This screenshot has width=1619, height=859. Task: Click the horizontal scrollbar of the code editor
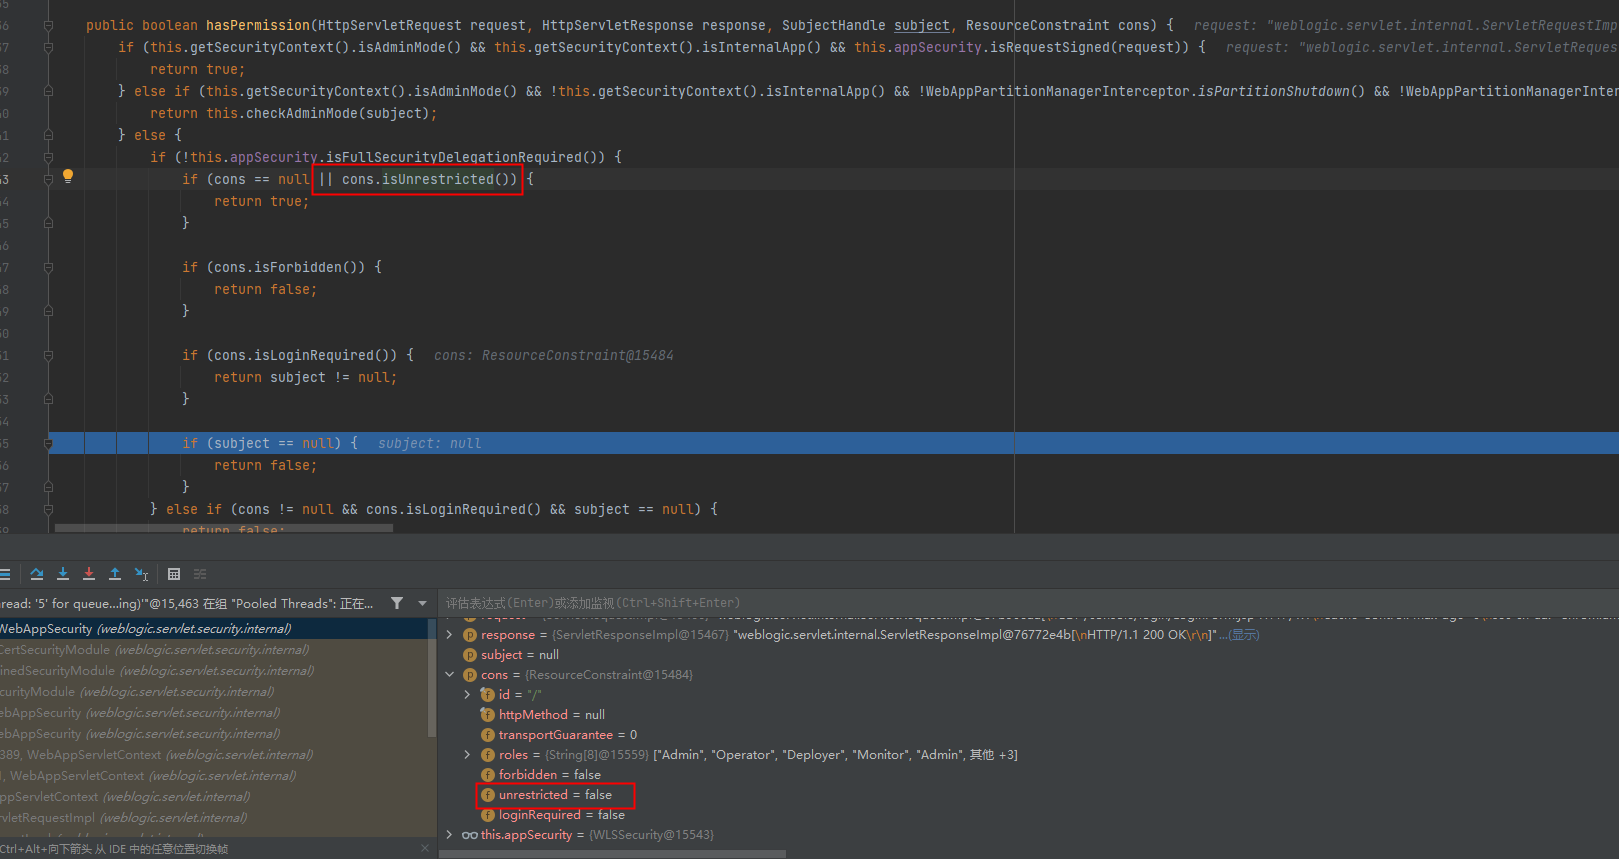pyautogui.click(x=224, y=528)
